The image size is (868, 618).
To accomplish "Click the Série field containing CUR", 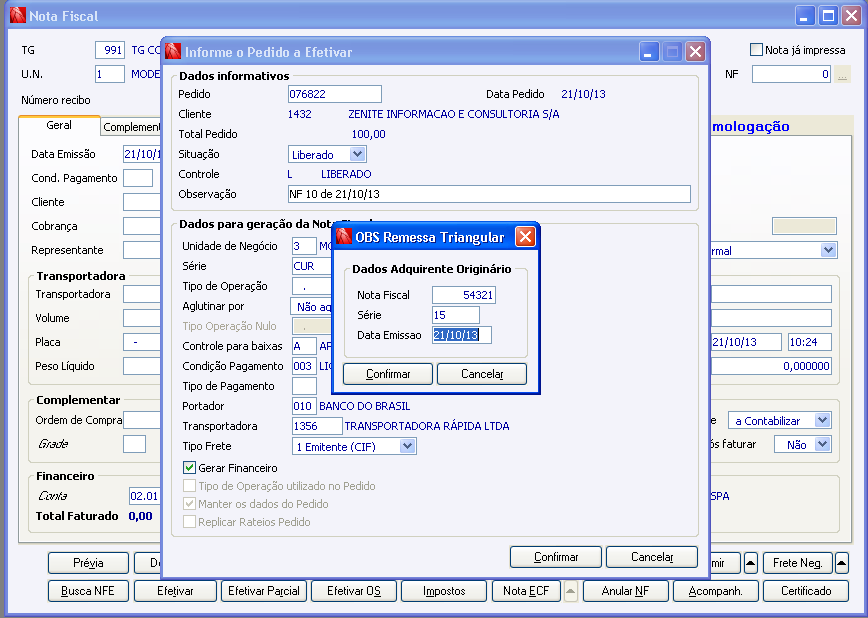I will [x=312, y=266].
